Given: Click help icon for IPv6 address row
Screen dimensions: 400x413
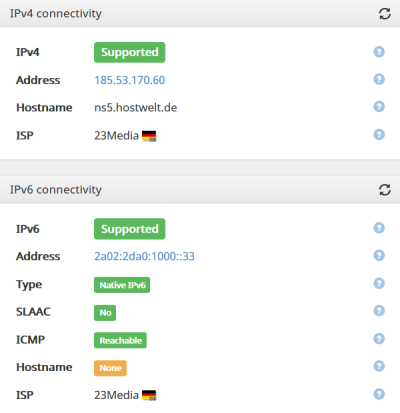Looking at the screenshot, I should [379, 255].
